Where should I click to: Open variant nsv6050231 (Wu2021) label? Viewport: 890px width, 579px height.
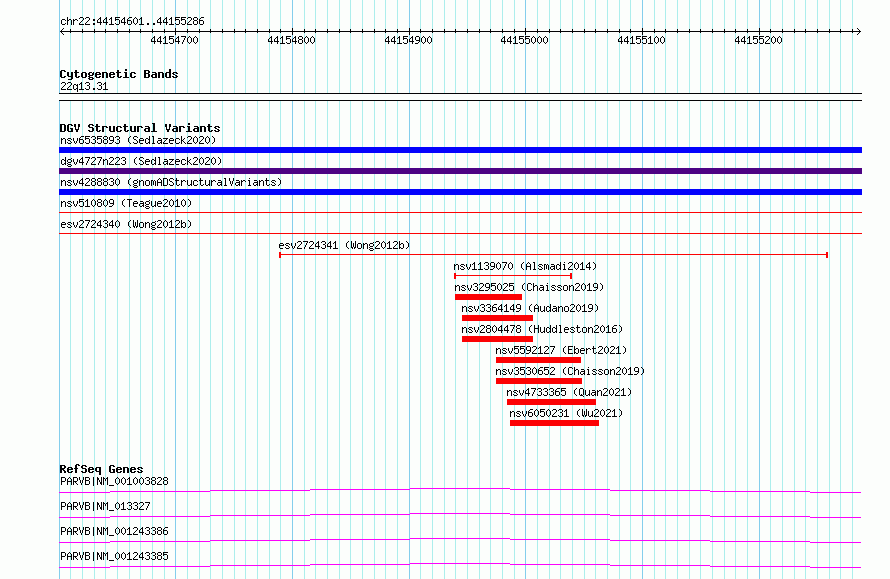coord(566,413)
